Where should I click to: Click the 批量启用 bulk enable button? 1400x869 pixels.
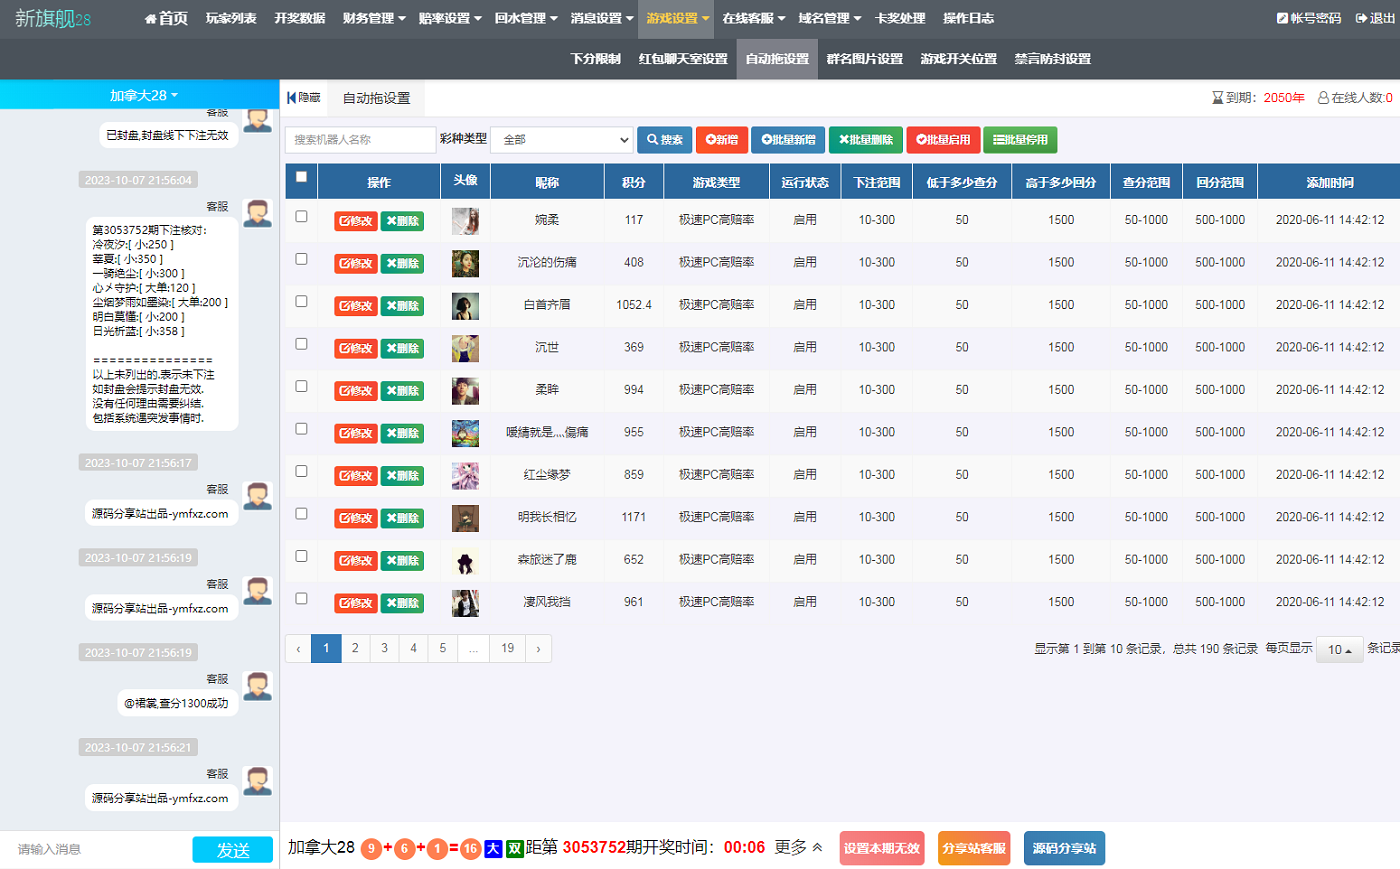tap(942, 140)
